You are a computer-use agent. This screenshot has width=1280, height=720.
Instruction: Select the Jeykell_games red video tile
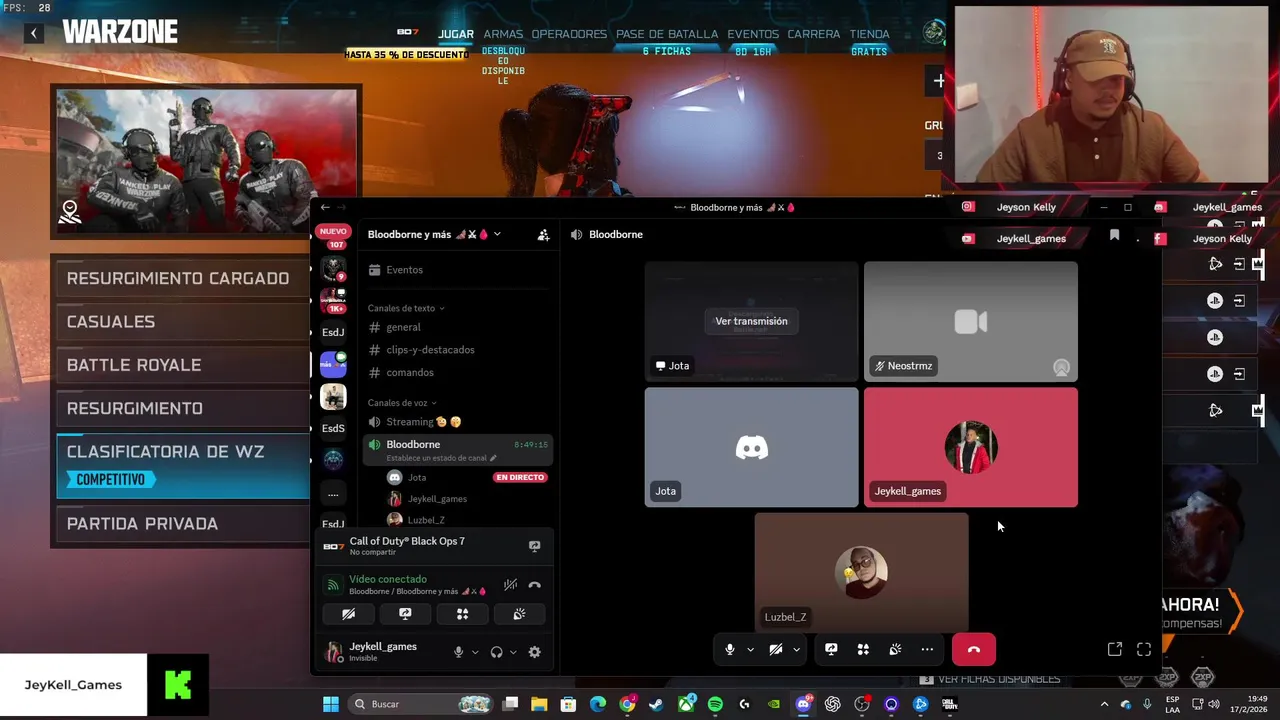pyautogui.click(x=970, y=447)
